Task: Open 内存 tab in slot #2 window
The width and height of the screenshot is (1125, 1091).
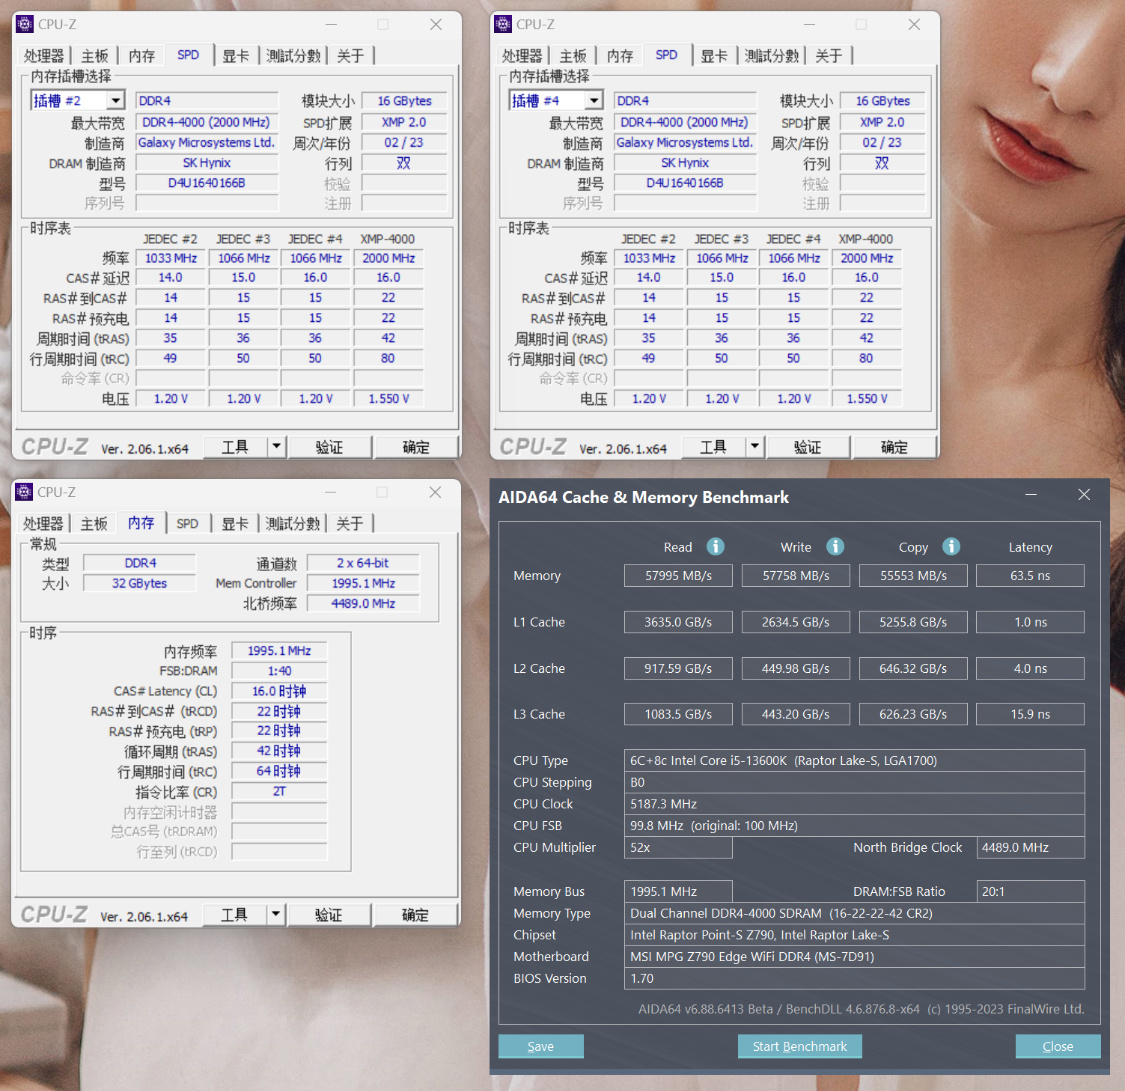Action: point(142,56)
